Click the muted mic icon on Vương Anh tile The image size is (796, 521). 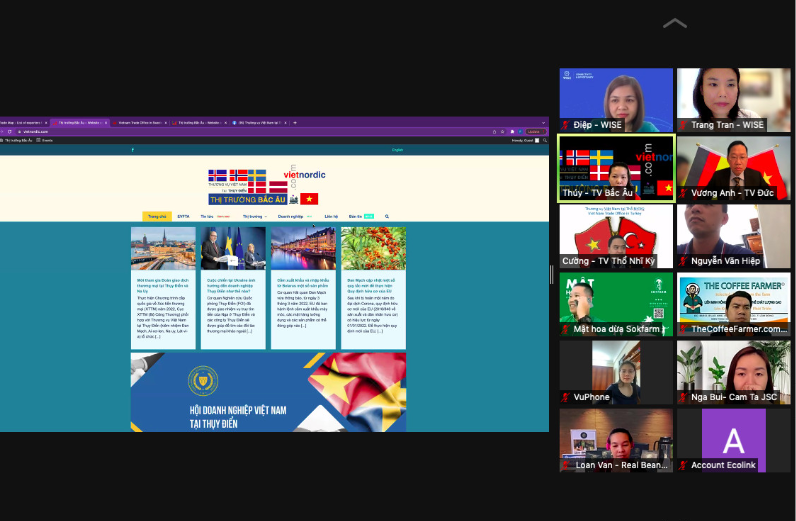684,193
